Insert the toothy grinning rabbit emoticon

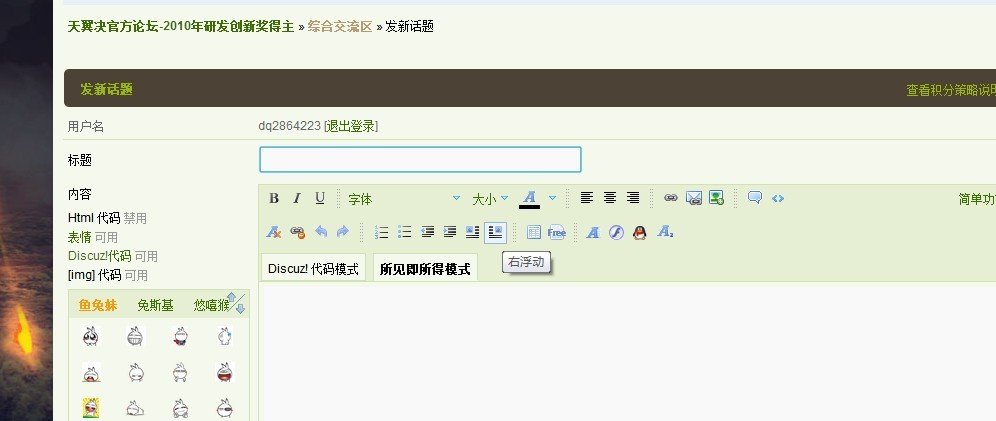[x=135, y=336]
